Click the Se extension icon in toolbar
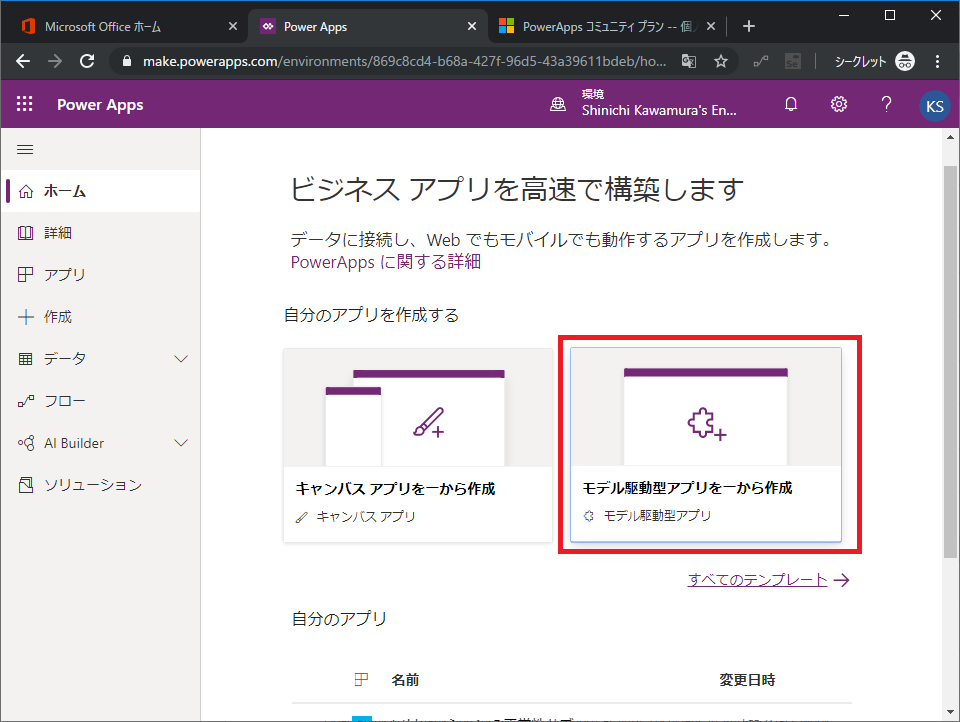This screenshot has height=722, width=960. click(x=793, y=61)
